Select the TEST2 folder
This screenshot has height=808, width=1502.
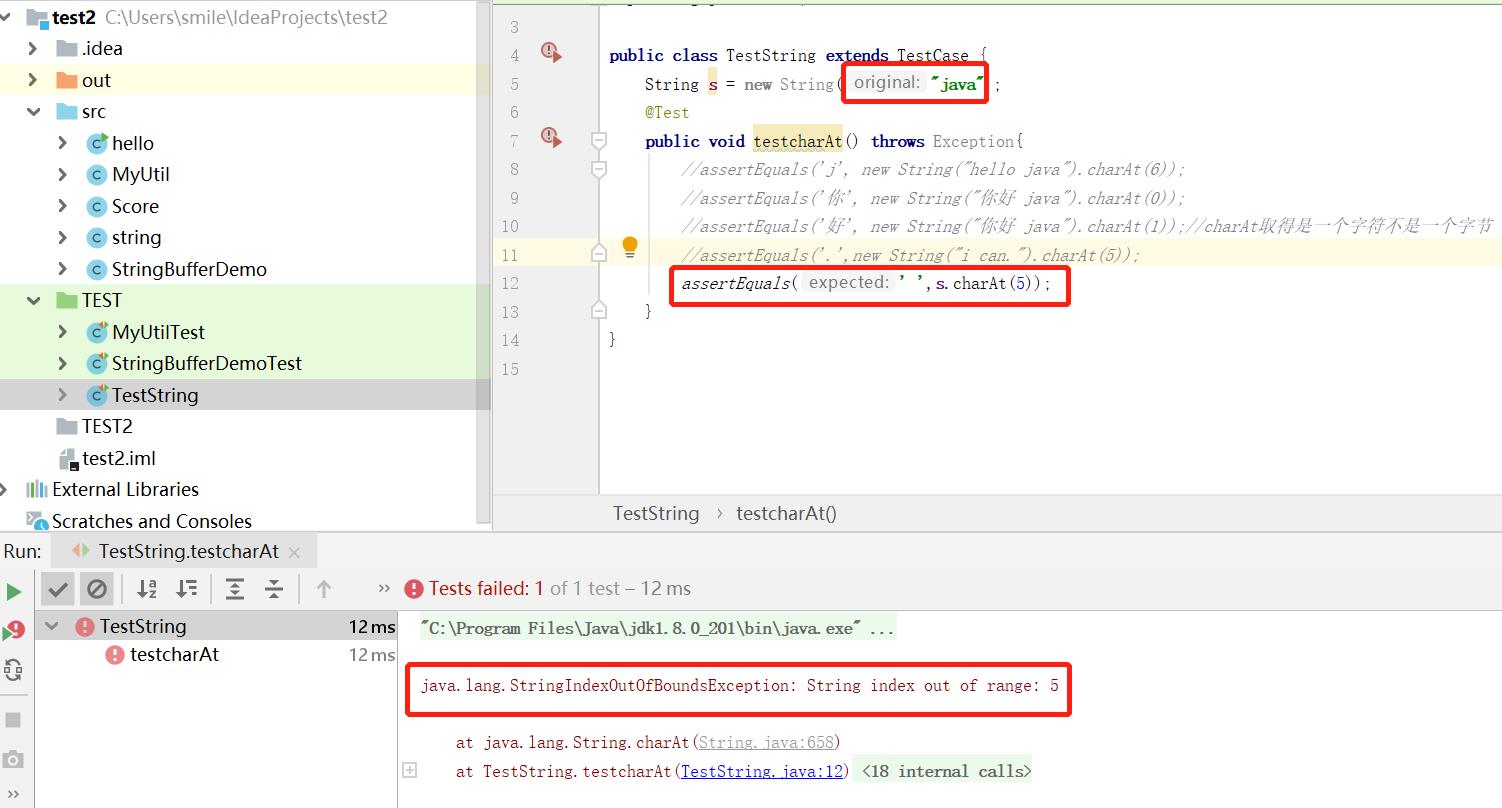[x=107, y=426]
